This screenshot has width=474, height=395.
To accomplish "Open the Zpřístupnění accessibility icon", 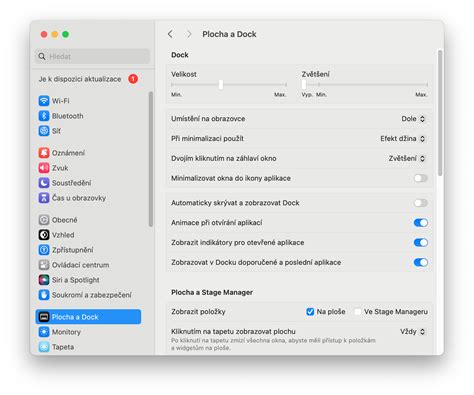I will point(44,250).
